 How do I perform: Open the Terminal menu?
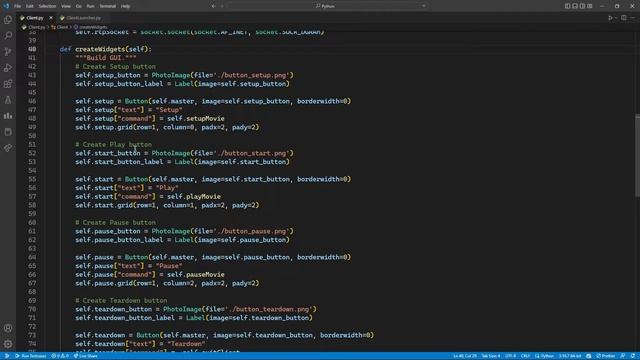[108, 6]
